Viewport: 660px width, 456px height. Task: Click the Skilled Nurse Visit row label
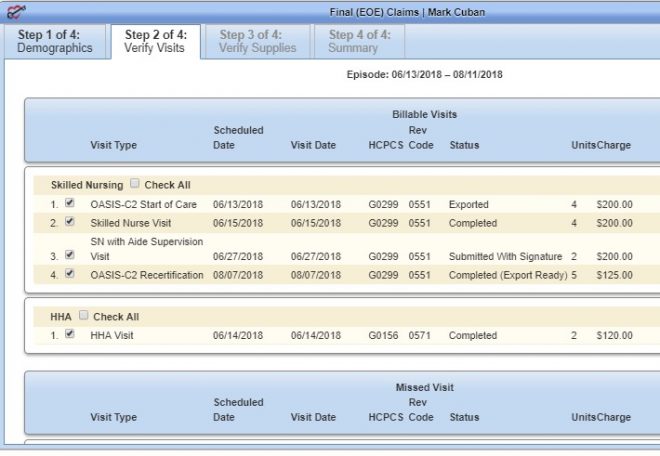pos(132,223)
